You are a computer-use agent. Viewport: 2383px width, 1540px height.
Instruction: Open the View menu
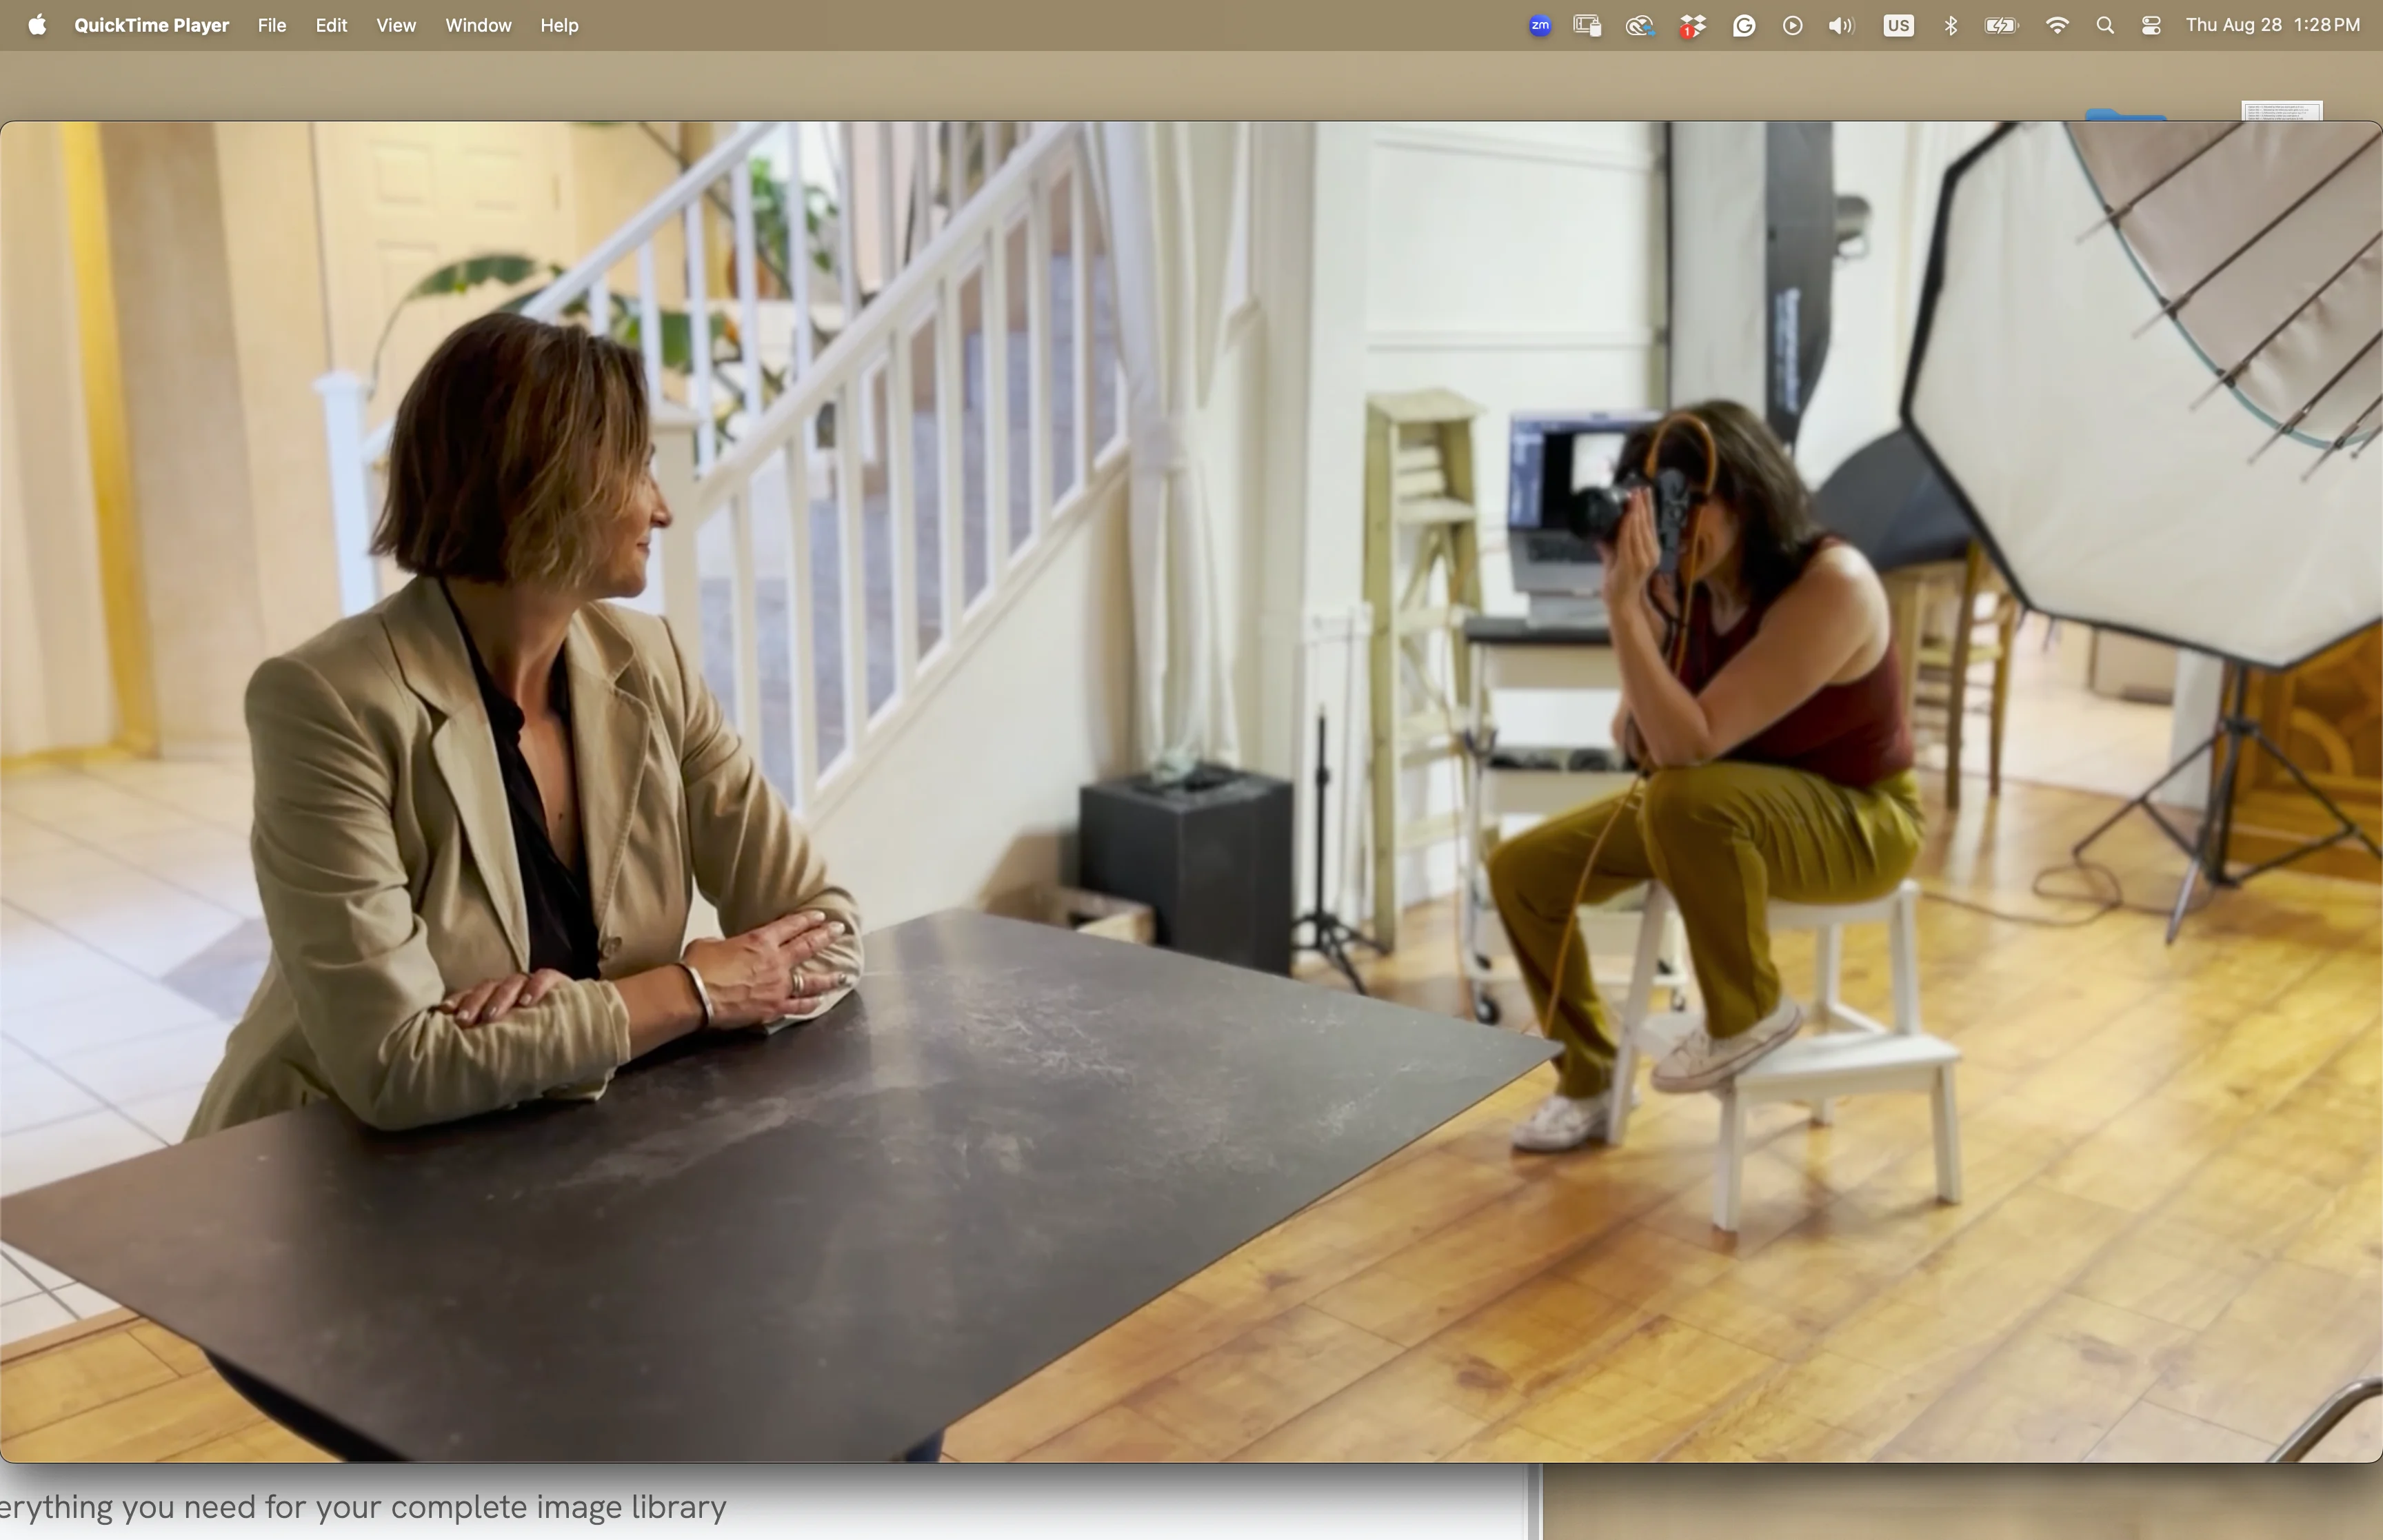395,26
